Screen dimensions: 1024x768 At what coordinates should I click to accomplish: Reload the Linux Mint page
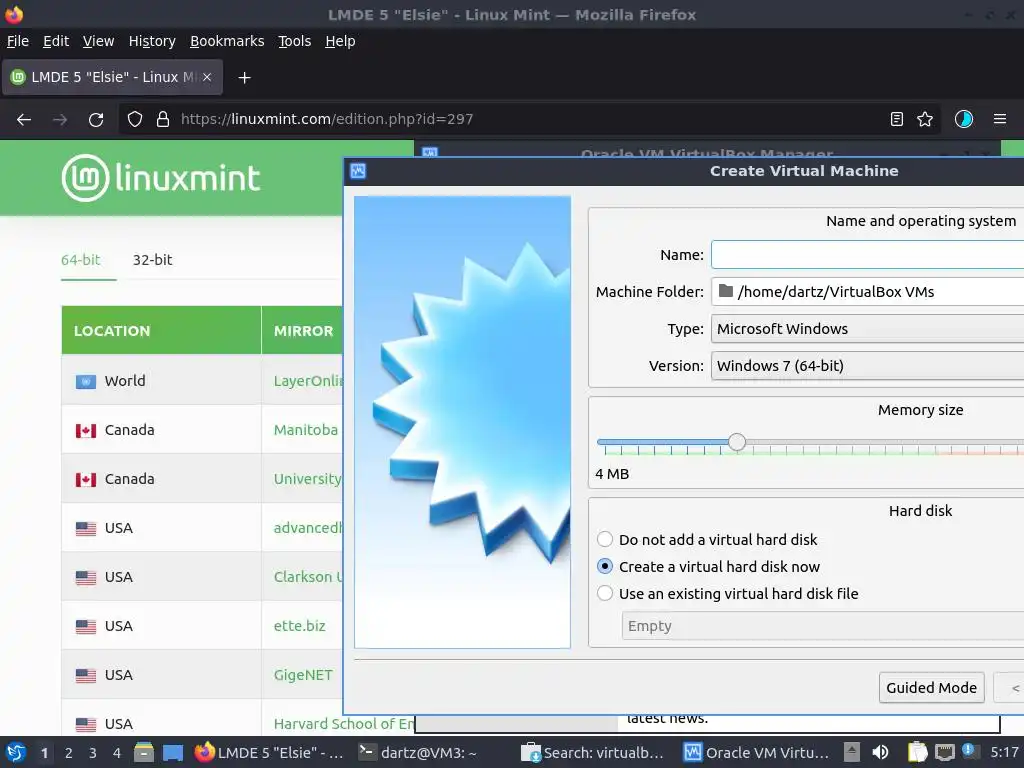point(96,119)
